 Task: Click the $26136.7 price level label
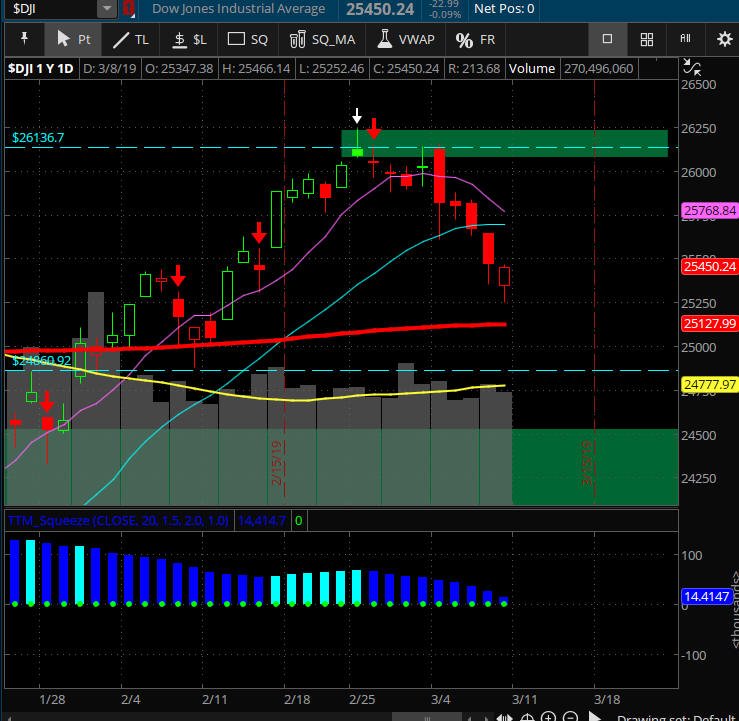point(38,138)
